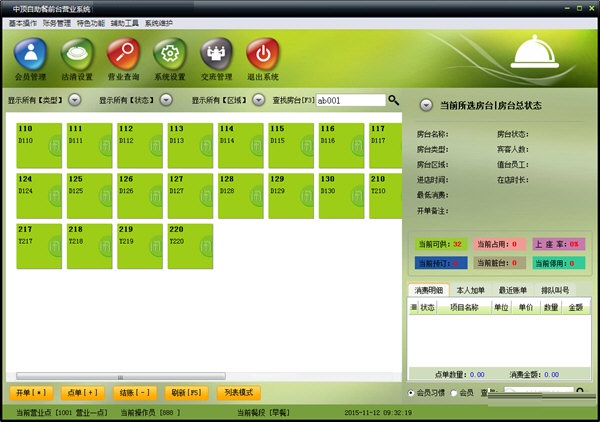600x422 pixels.
Task: Switch to the 最近账单 tab
Action: [515, 290]
